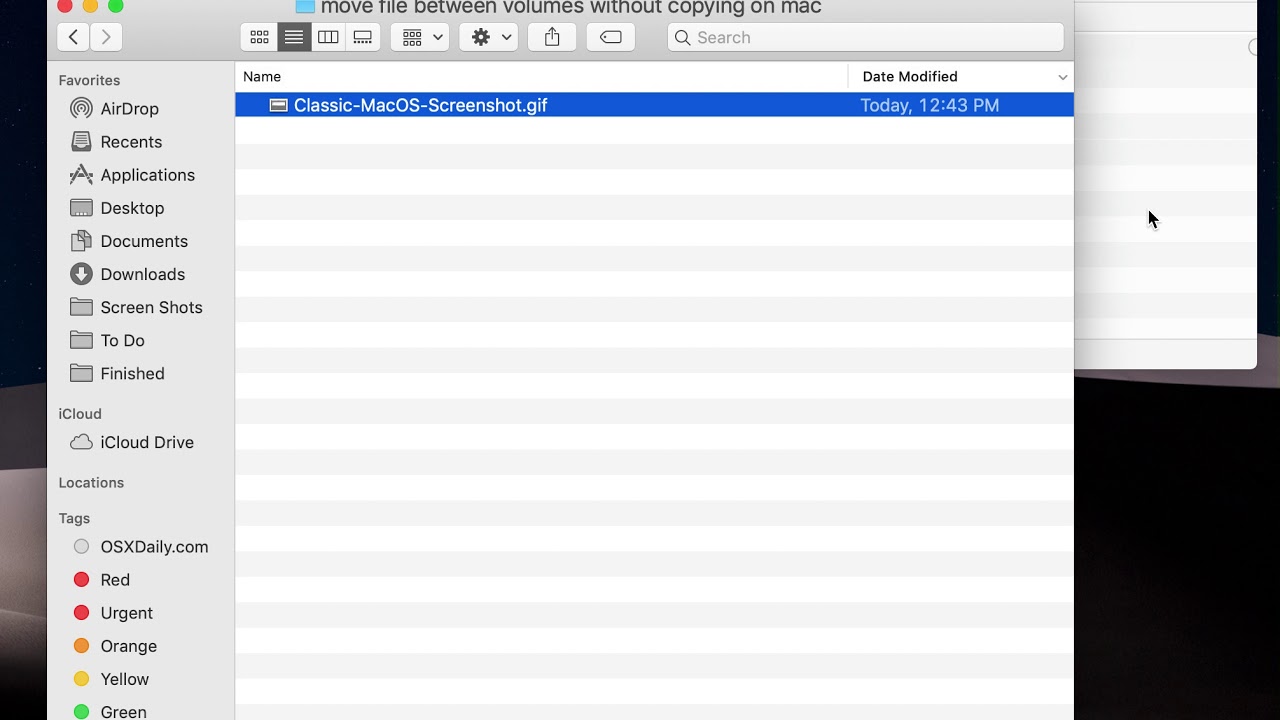
Task: Click the search magnifier icon
Action: [x=683, y=37]
